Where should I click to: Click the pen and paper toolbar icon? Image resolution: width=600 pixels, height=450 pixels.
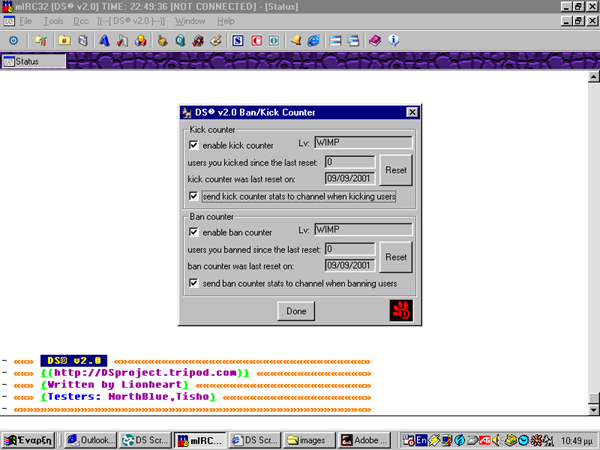pos(216,40)
